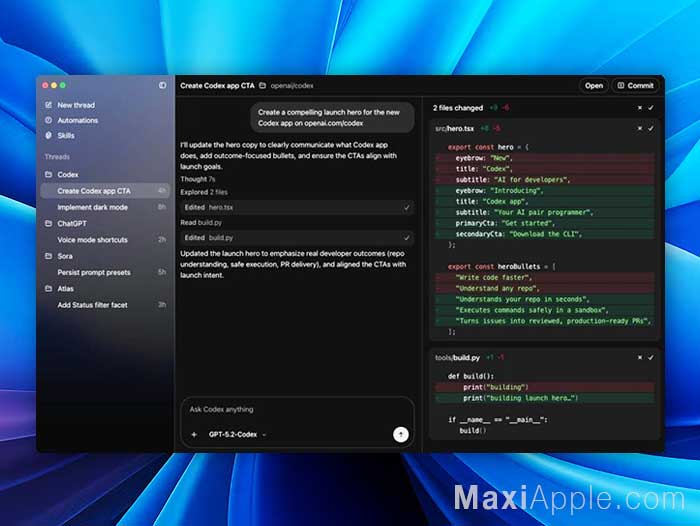The image size is (700, 526).
Task: Toggle the sidebar panel icon
Action: pos(162,85)
